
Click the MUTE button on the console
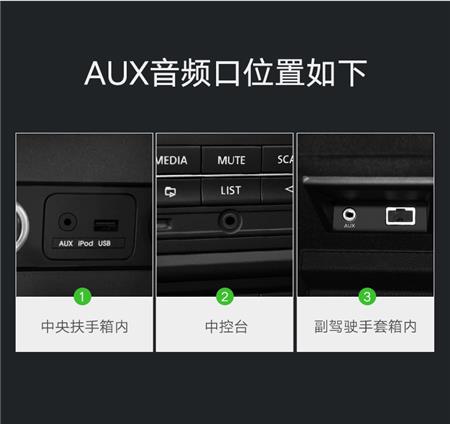tap(231, 160)
